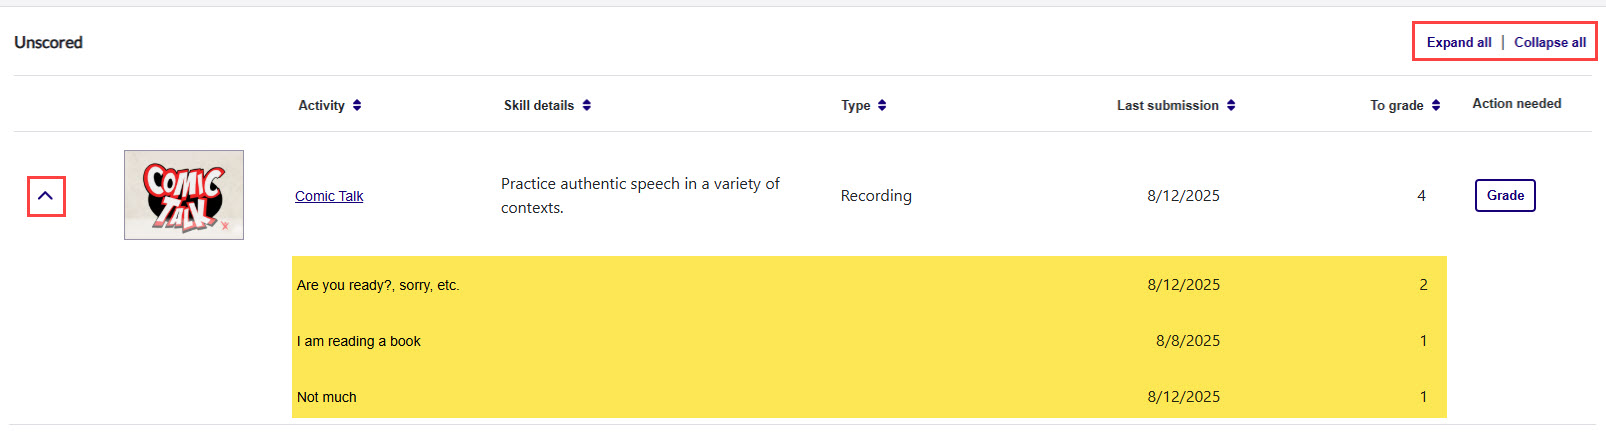
Task: Click the Skill details sort icon
Action: [x=587, y=106]
